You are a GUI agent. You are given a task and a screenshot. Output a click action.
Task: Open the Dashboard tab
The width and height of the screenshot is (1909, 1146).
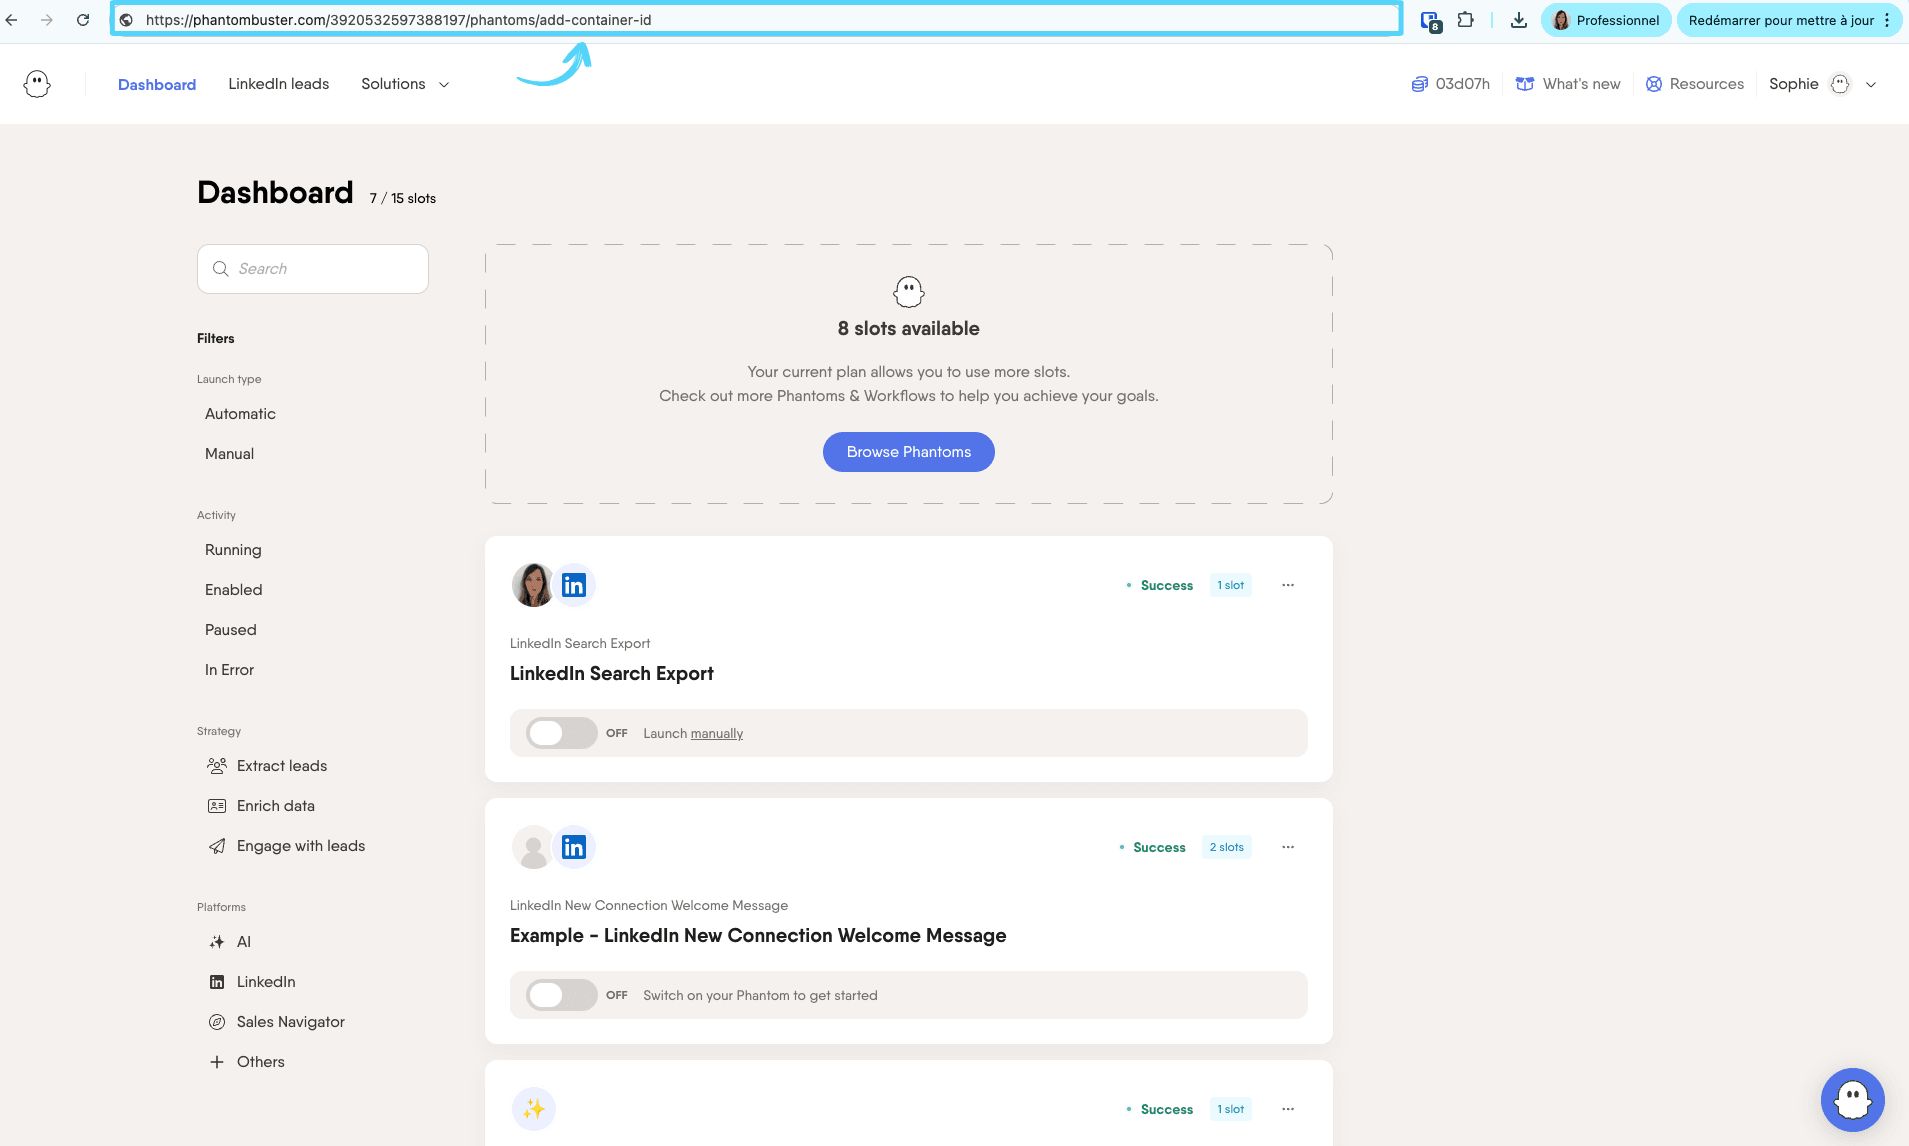coord(157,84)
